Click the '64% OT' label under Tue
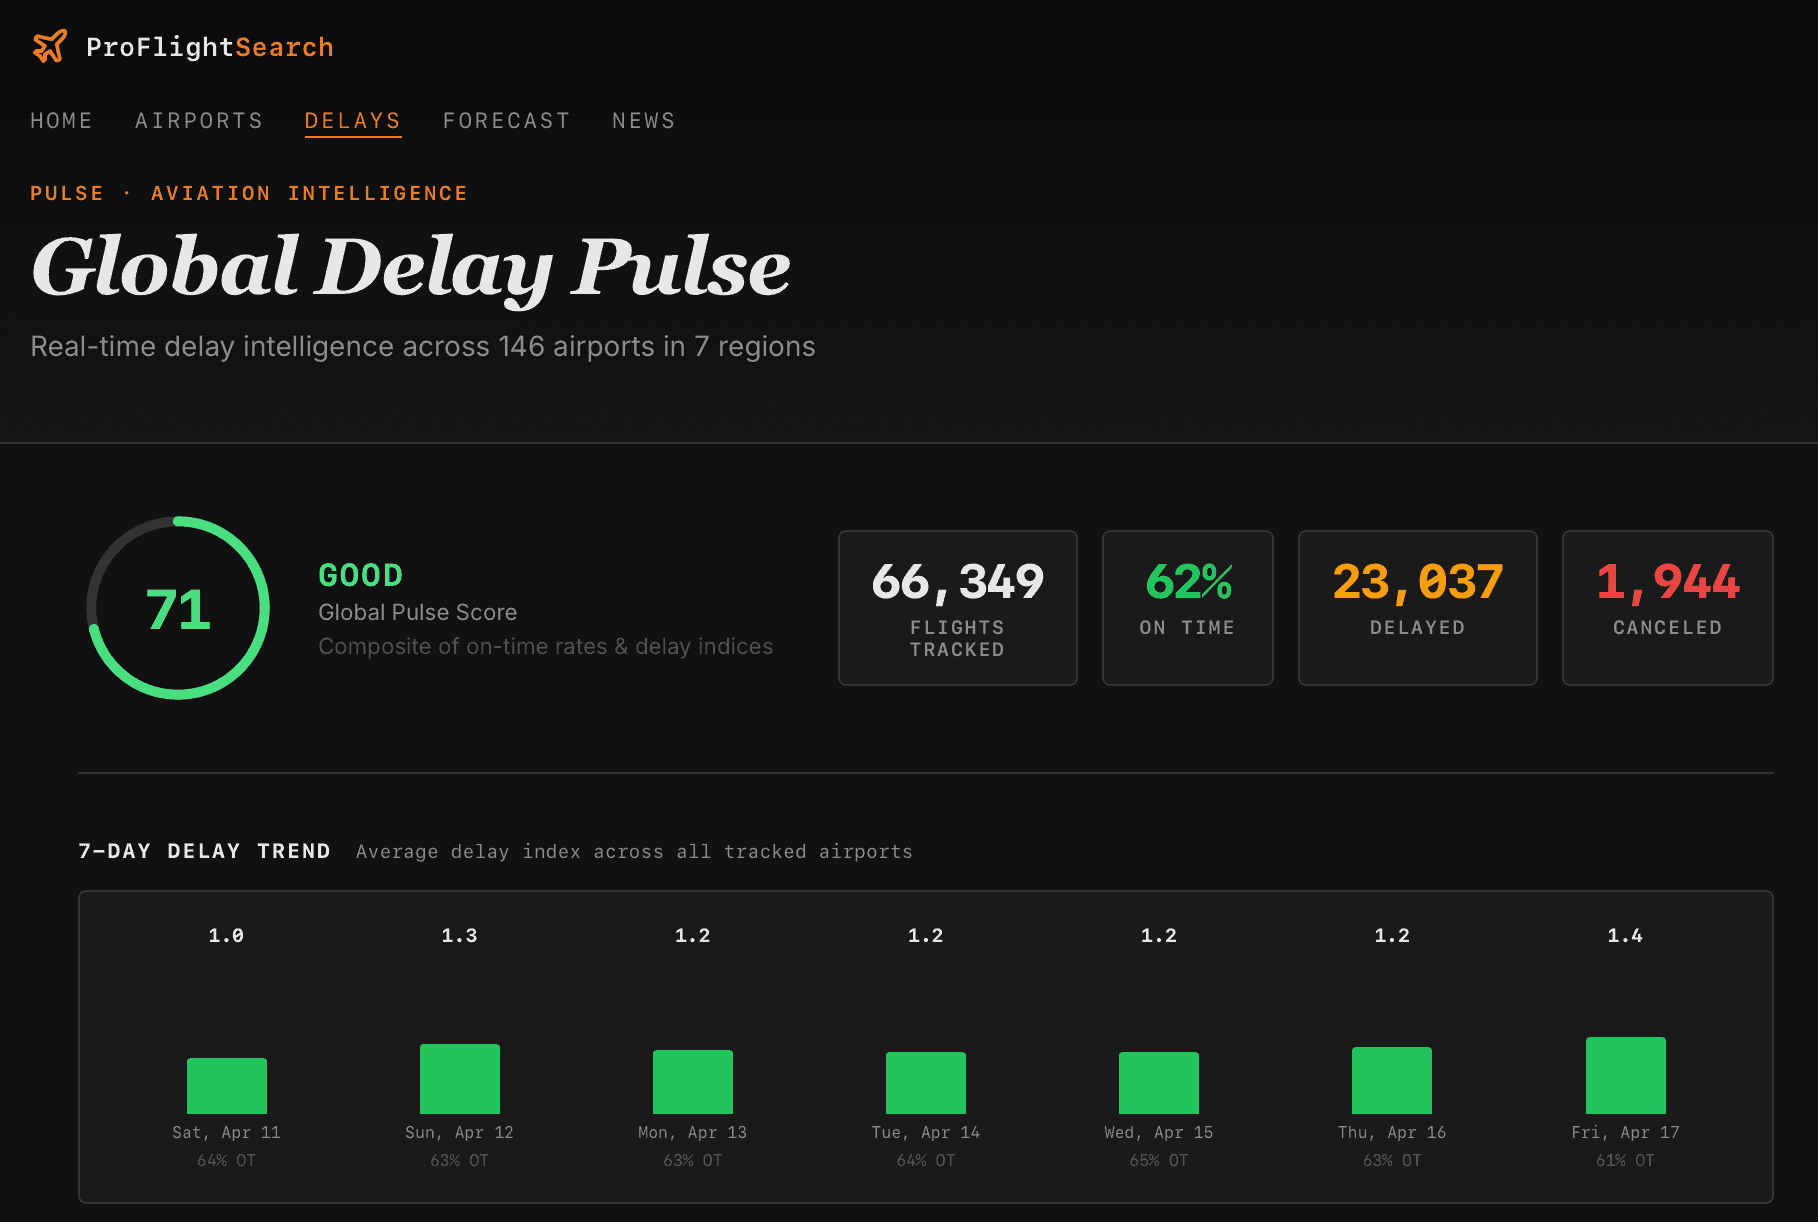Screen dimensions: 1818x1222 (x=926, y=1161)
